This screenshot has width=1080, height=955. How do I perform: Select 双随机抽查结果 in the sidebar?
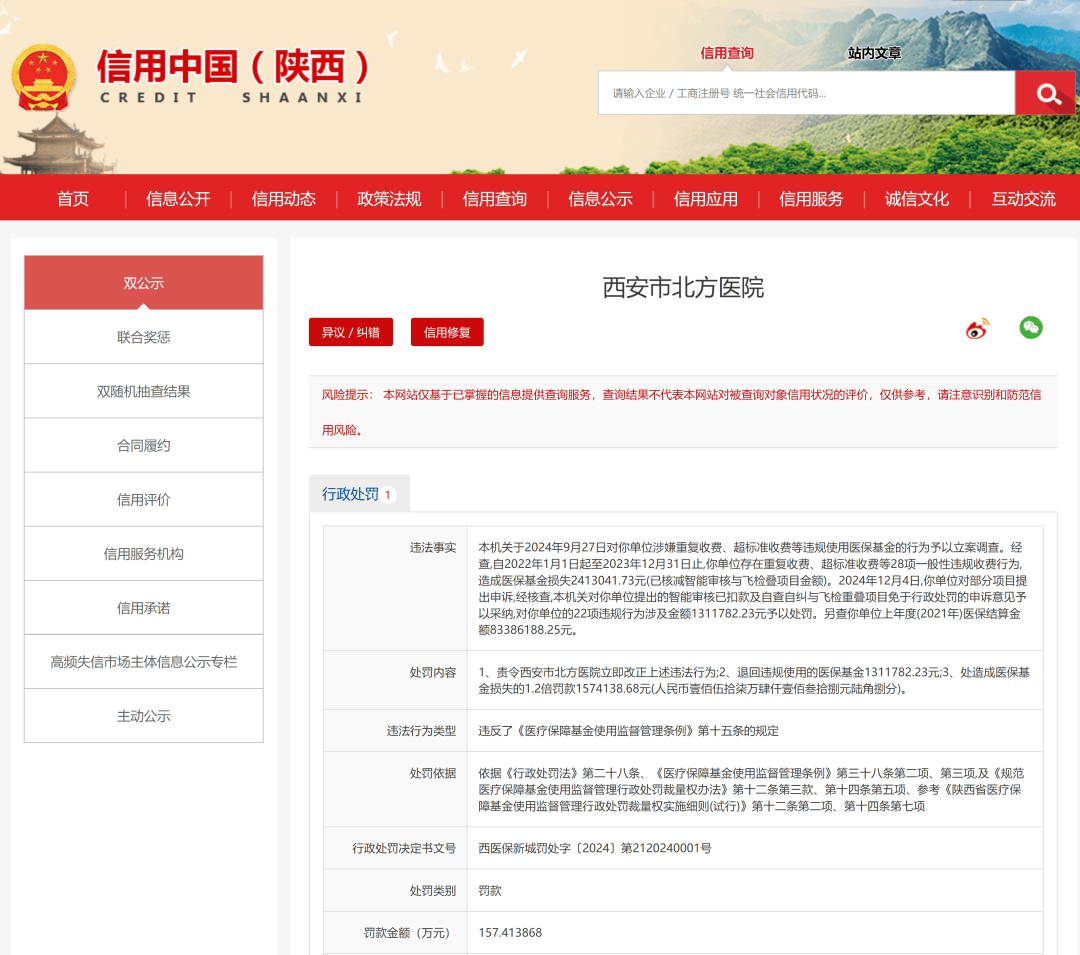pos(143,391)
